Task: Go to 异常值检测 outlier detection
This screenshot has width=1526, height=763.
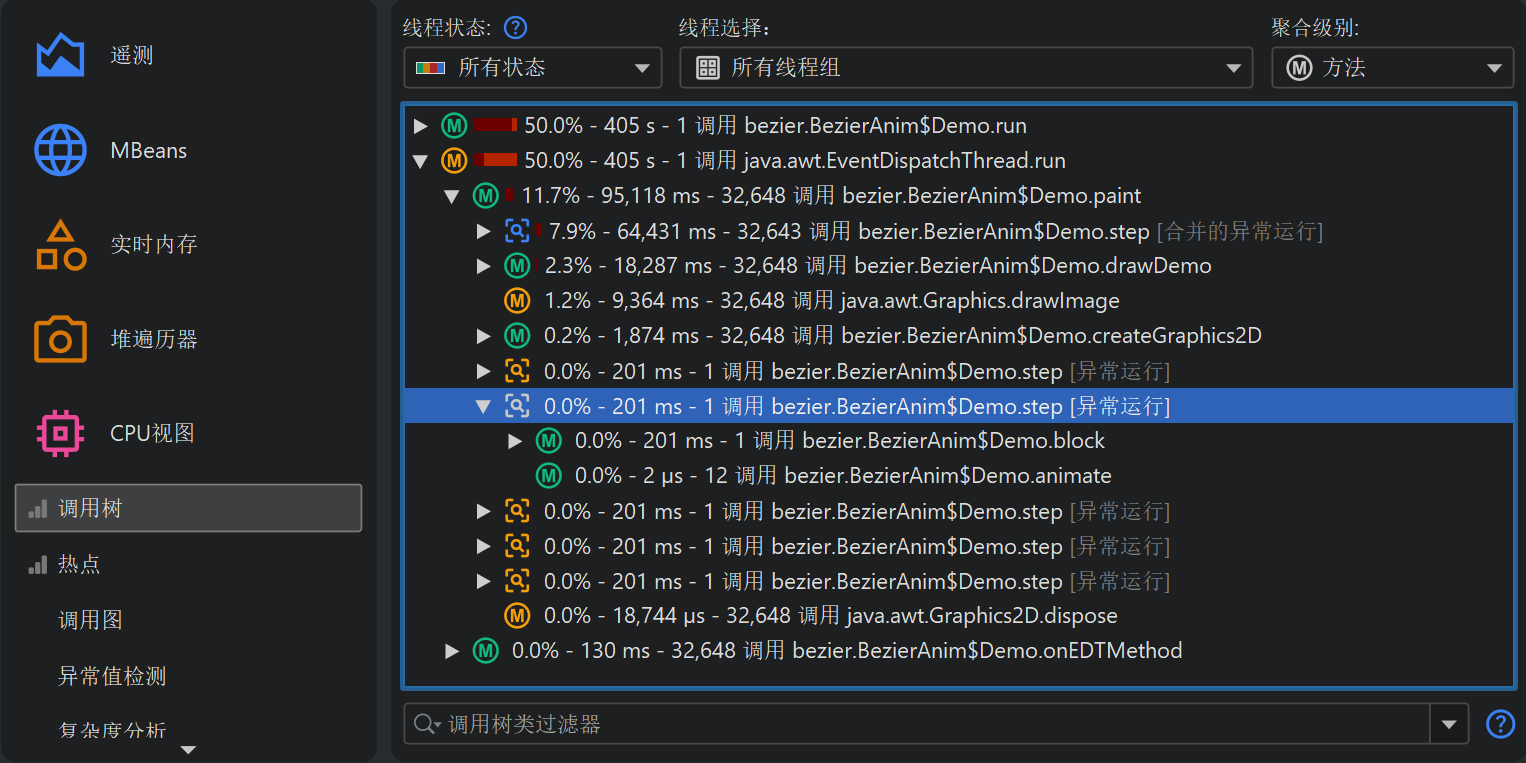Action: point(112,677)
